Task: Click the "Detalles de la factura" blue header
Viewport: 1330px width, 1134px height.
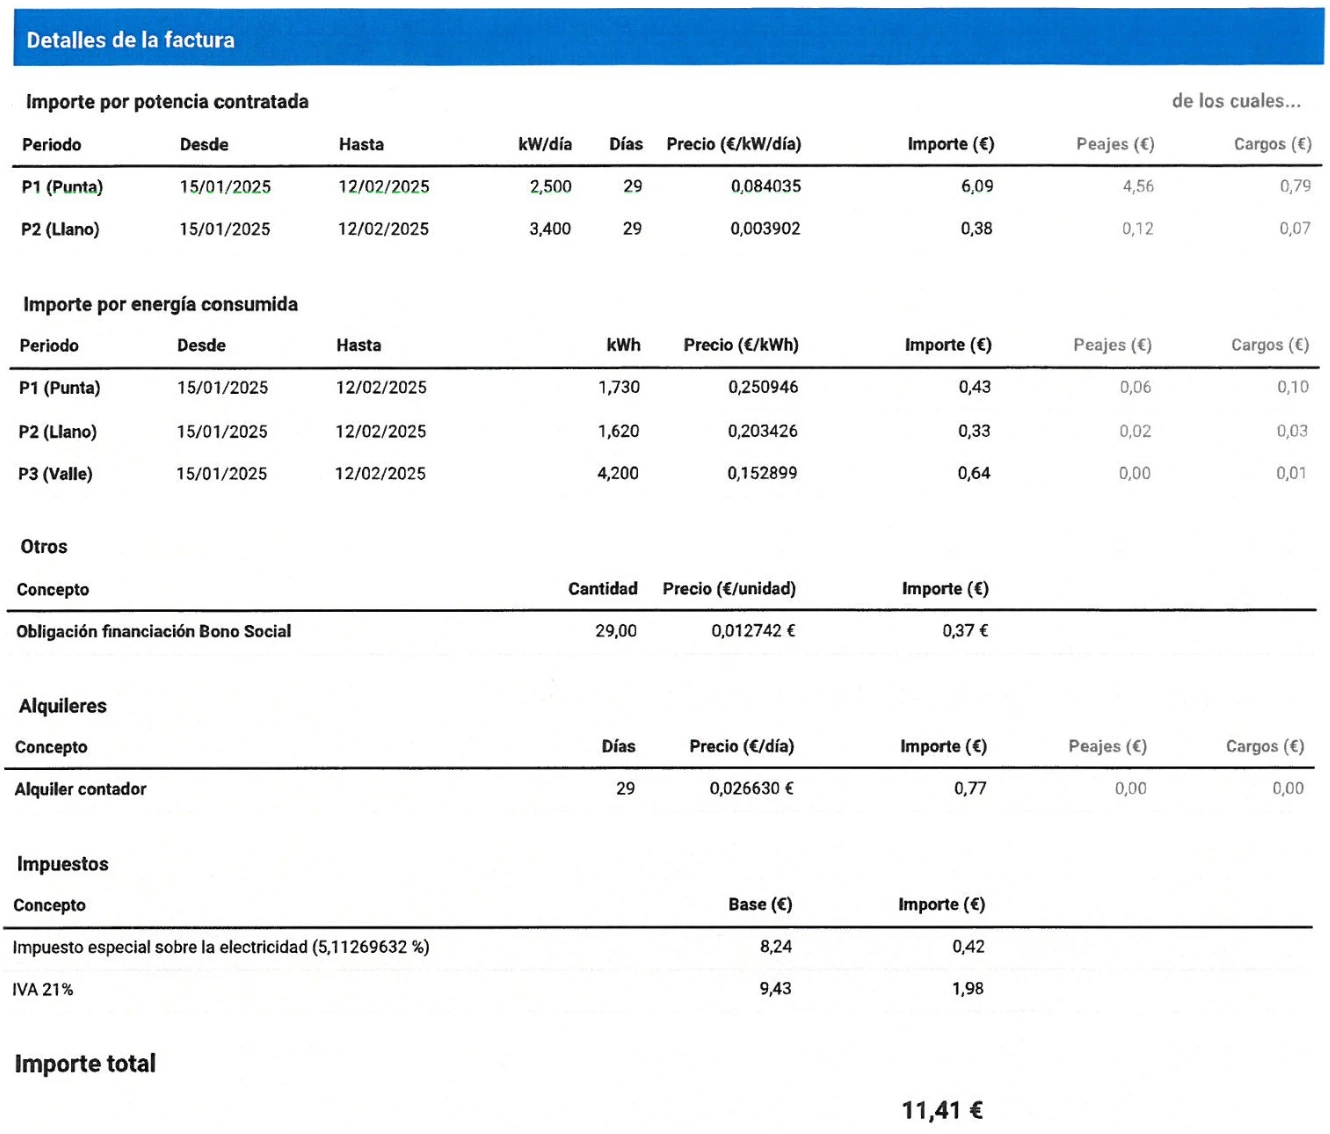Action: click(130, 40)
